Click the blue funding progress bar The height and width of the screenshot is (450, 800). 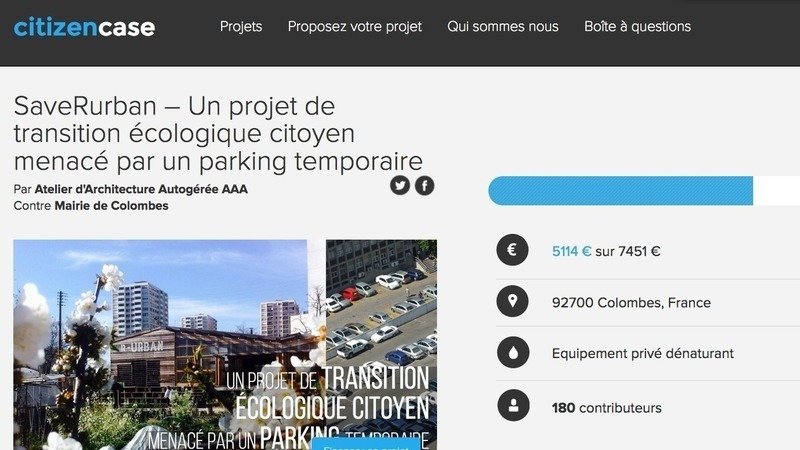point(620,191)
